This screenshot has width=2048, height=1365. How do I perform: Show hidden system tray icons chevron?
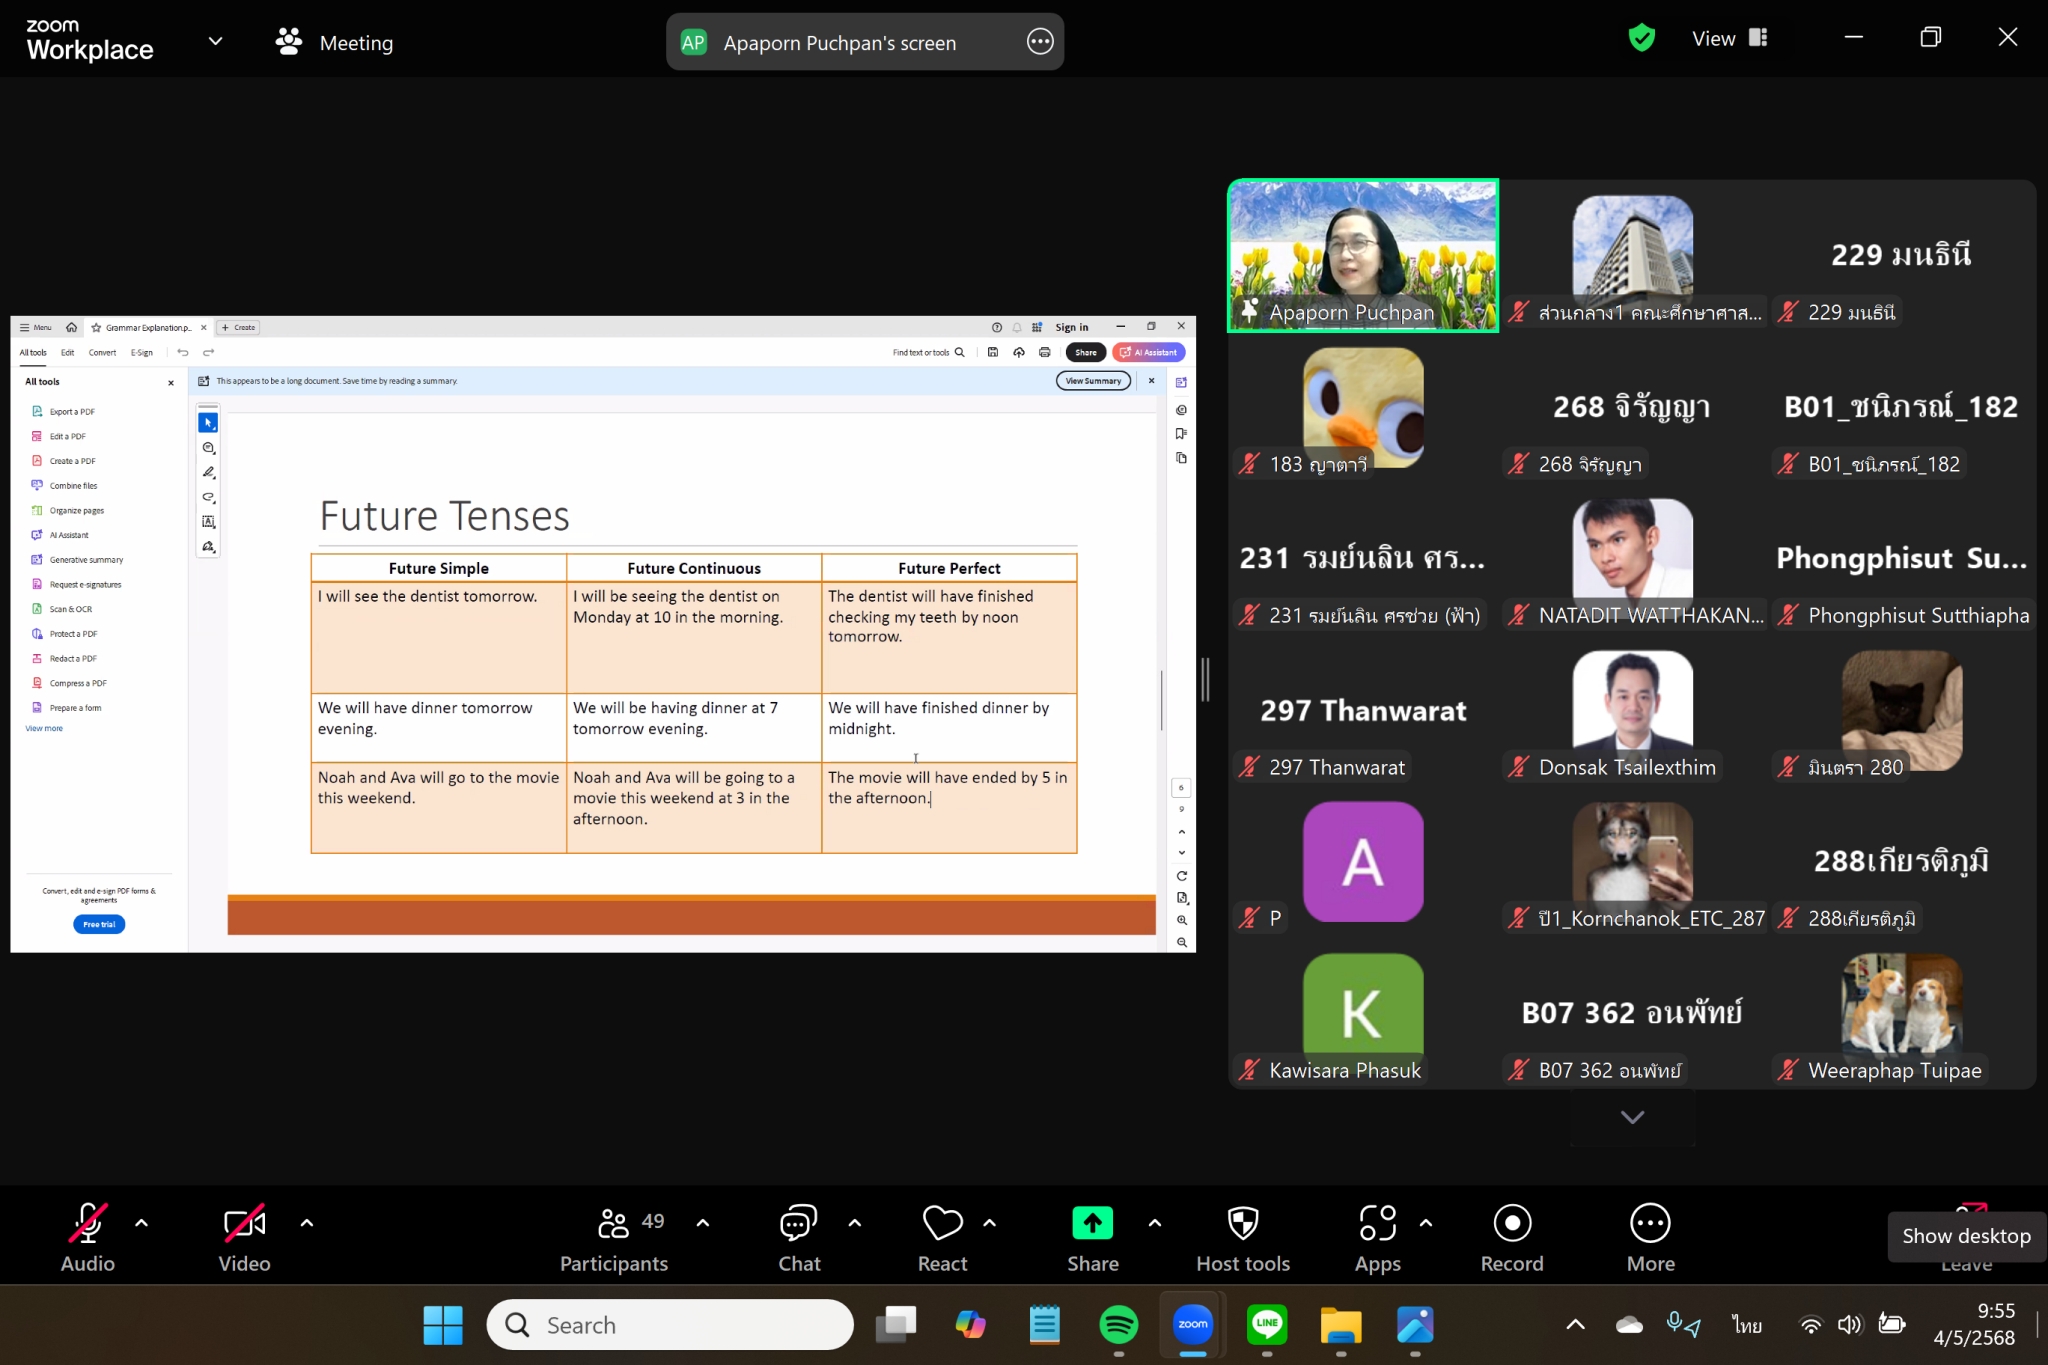coord(1575,1325)
